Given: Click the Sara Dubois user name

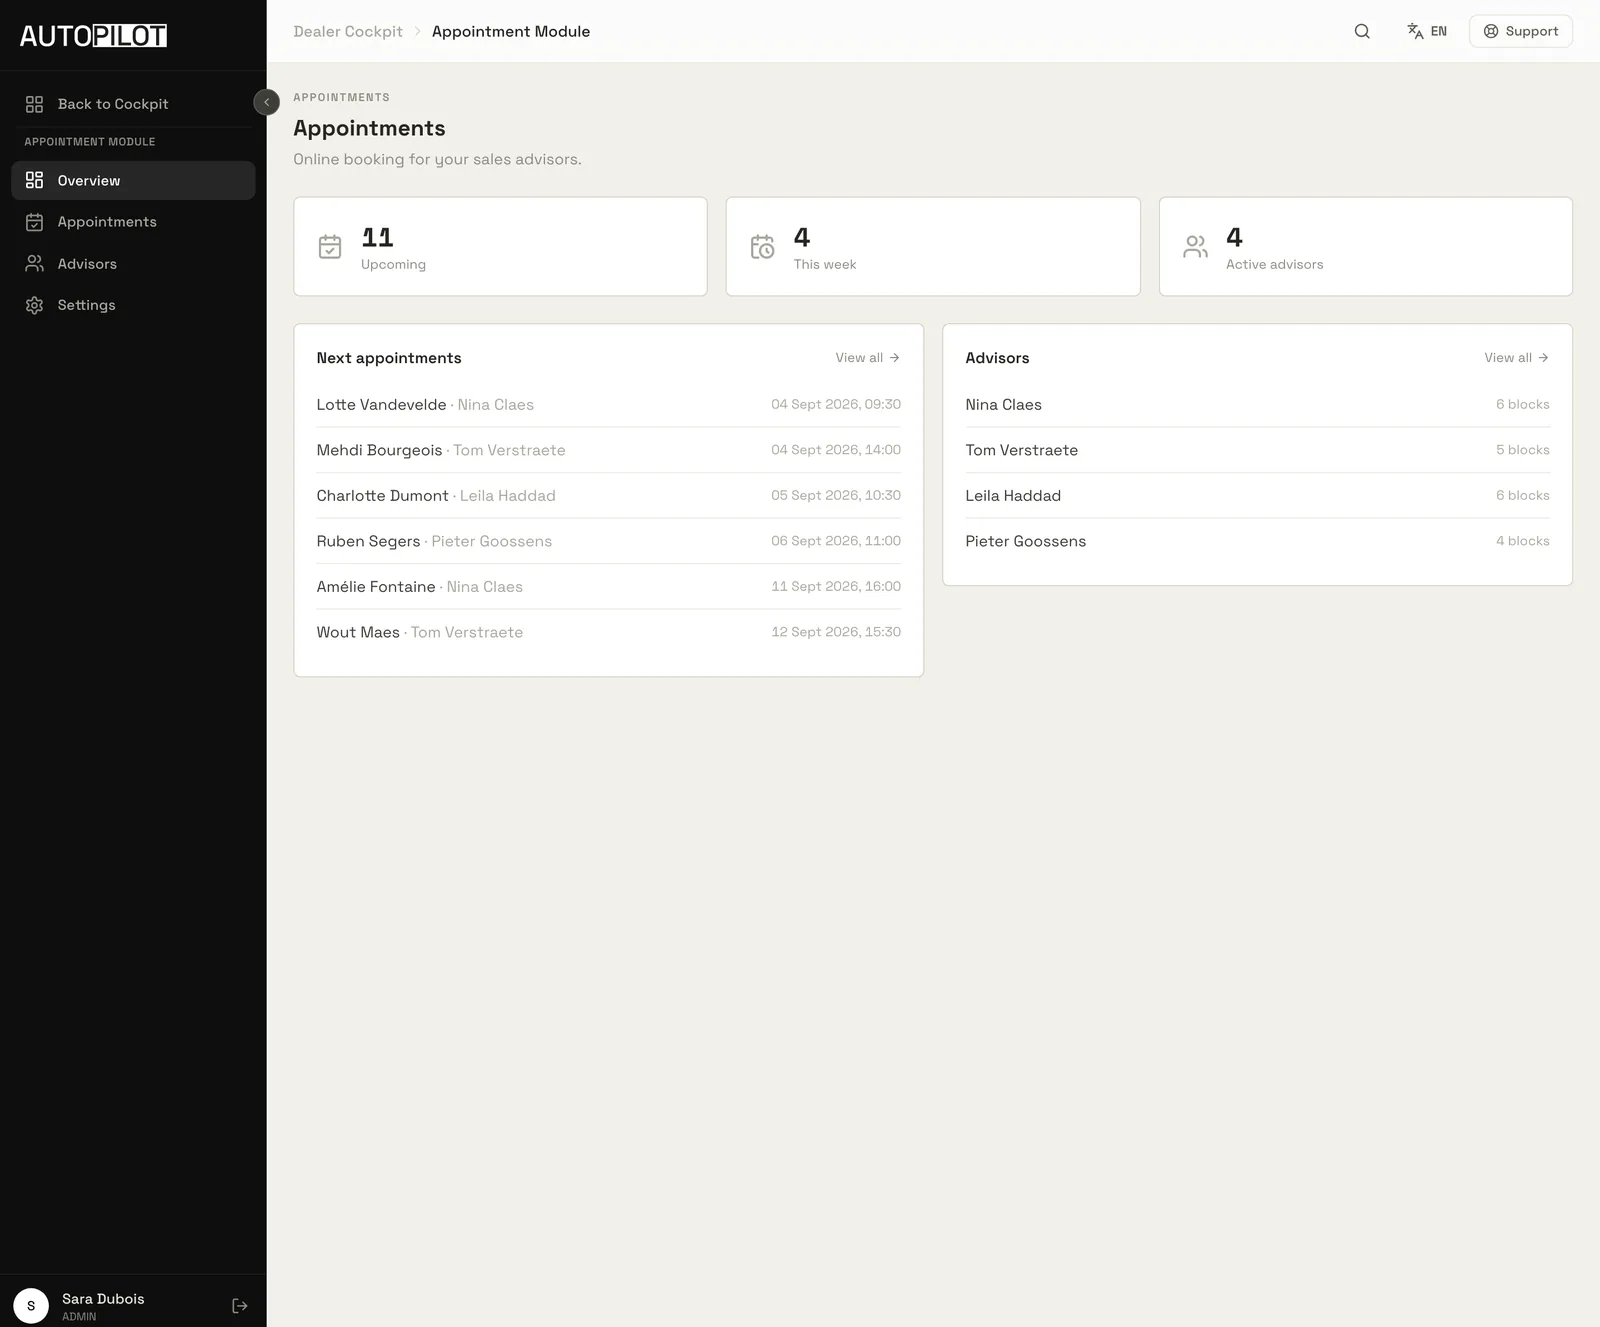Looking at the screenshot, I should pos(103,1299).
